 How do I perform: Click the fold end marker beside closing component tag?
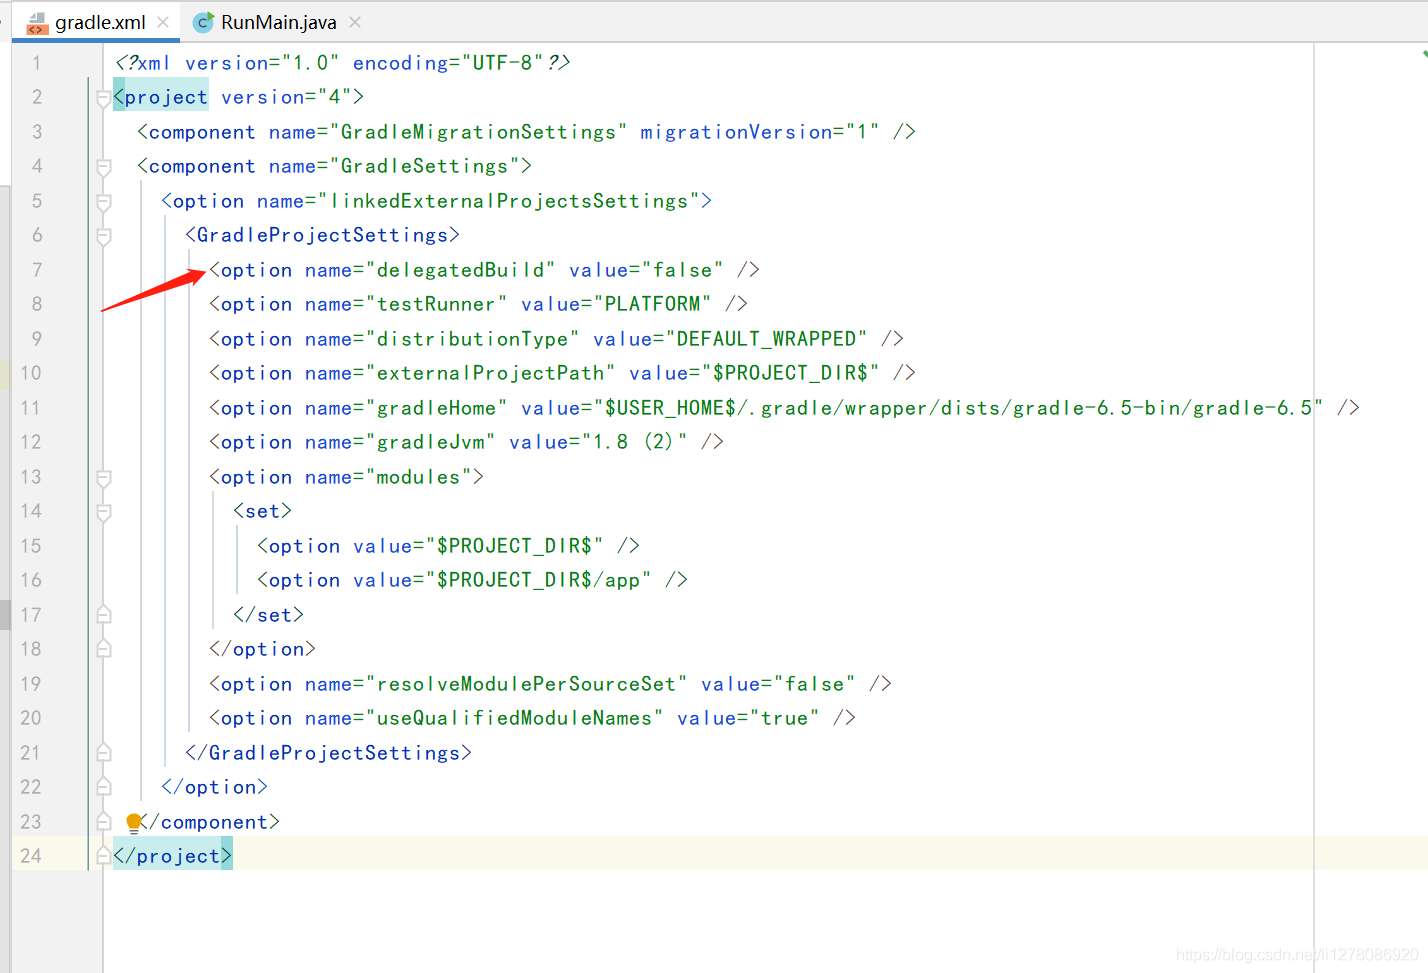pyautogui.click(x=103, y=822)
